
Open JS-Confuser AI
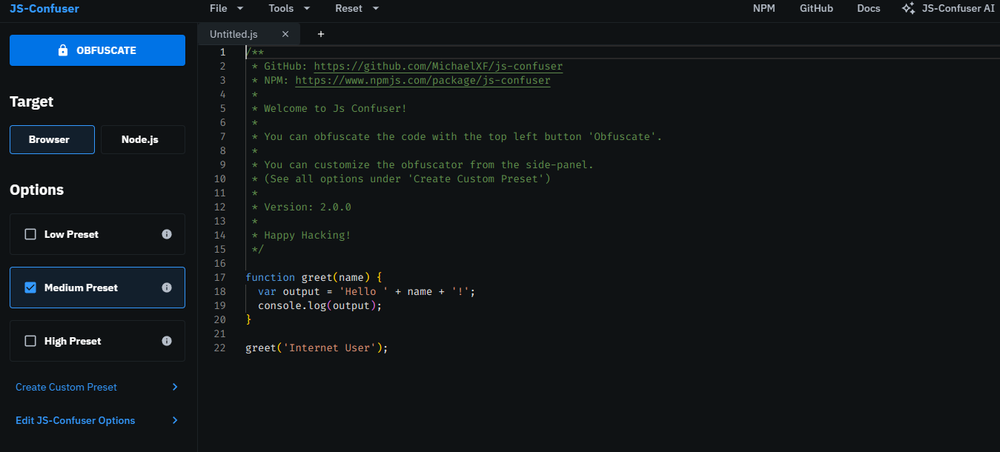point(950,8)
